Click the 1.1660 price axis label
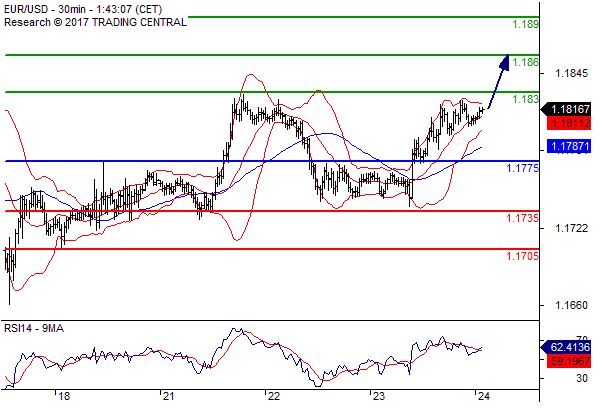 571,305
